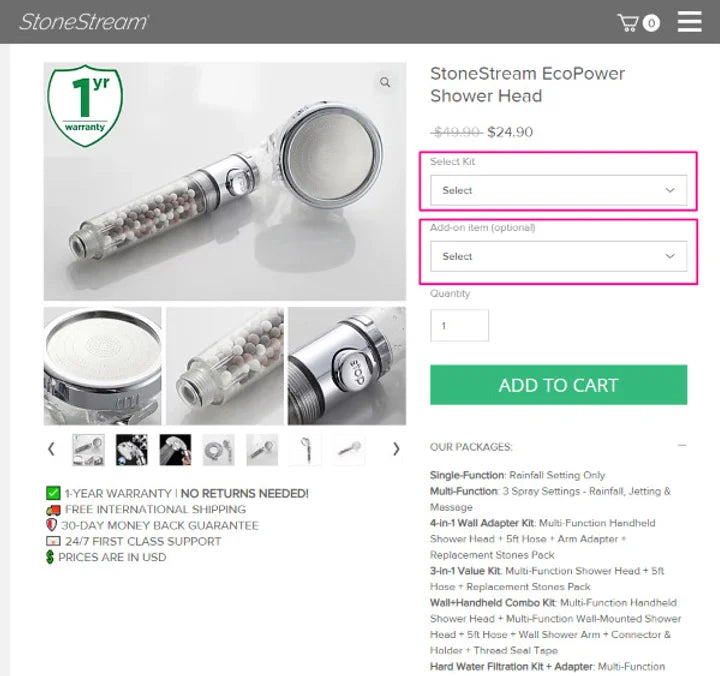Focus the Quantity input field
This screenshot has width=720, height=676.
coord(459,326)
